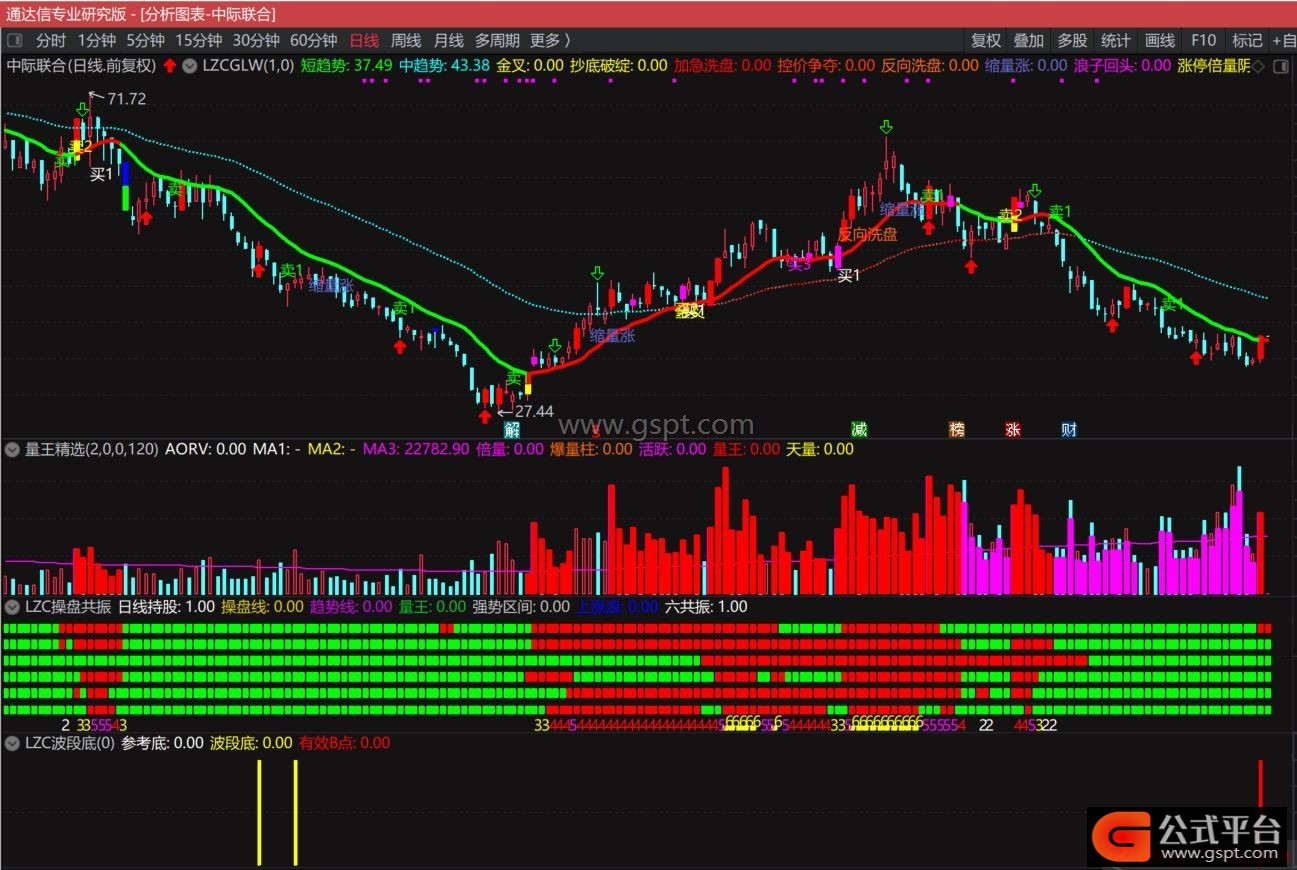Screen dimensions: 1297x870
Task: Click the 减 info marker icon
Action: pyautogui.click(x=859, y=430)
